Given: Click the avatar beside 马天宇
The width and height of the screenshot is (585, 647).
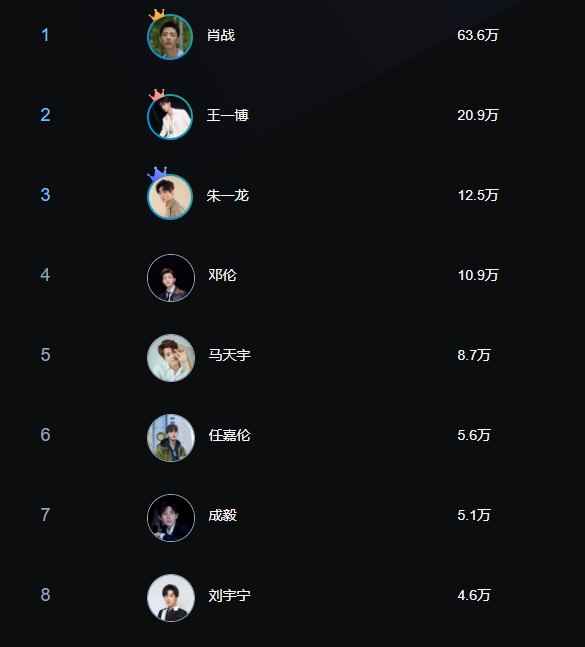Looking at the screenshot, I should 171,358.
